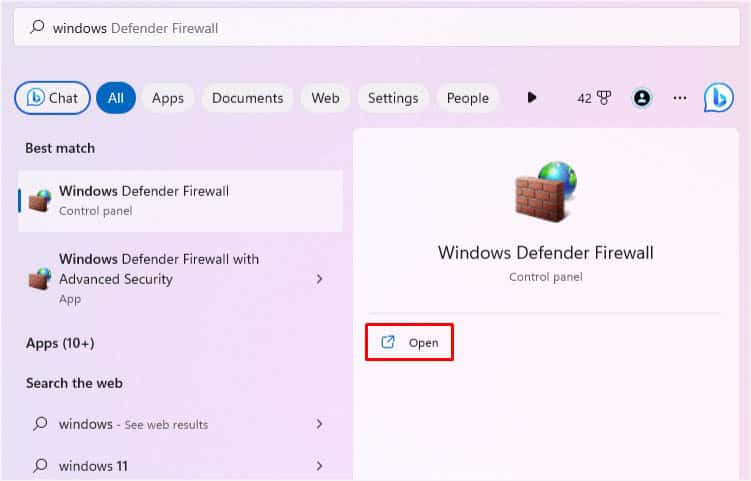
Task: Click the search magnifier icon in search box
Action: (x=37, y=27)
